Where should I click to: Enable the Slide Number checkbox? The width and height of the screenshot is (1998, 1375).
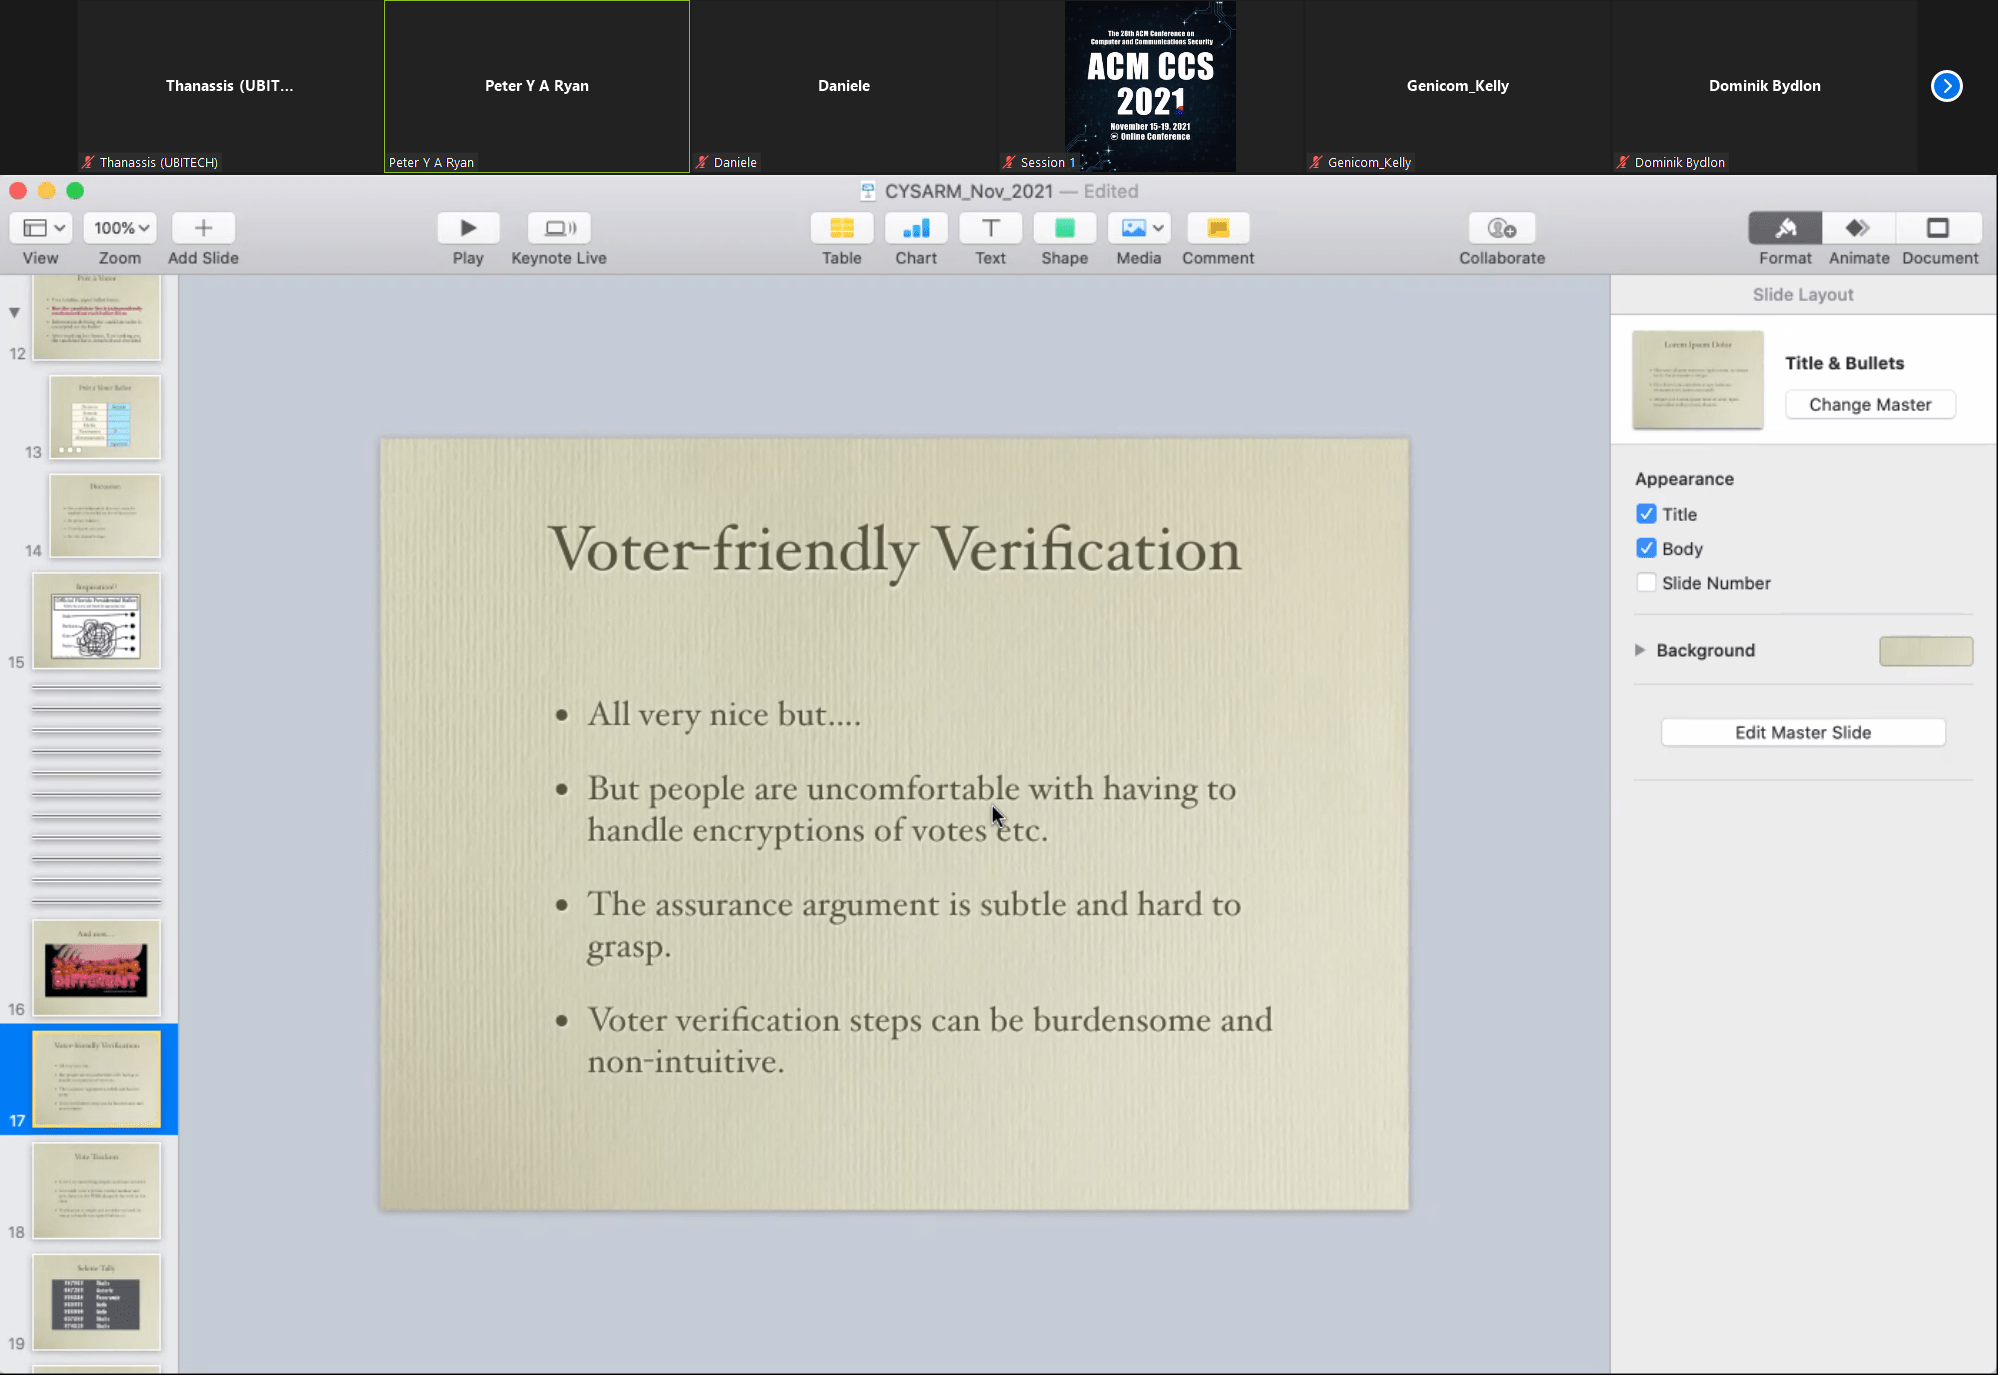tap(1646, 583)
